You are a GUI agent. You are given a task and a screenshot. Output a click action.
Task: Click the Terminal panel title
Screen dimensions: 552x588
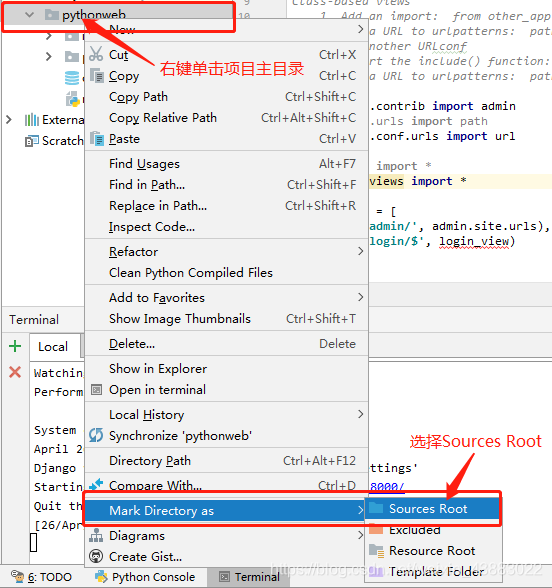point(34,320)
